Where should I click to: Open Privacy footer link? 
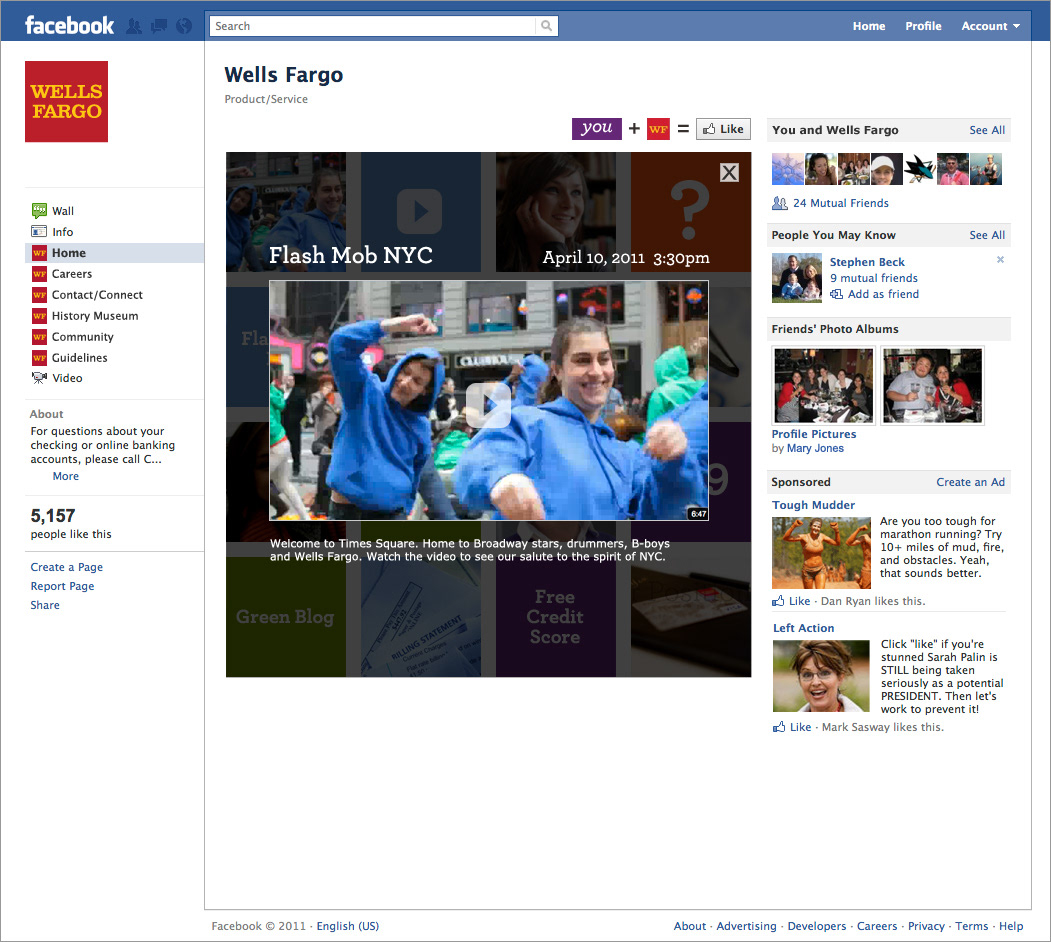(926, 926)
